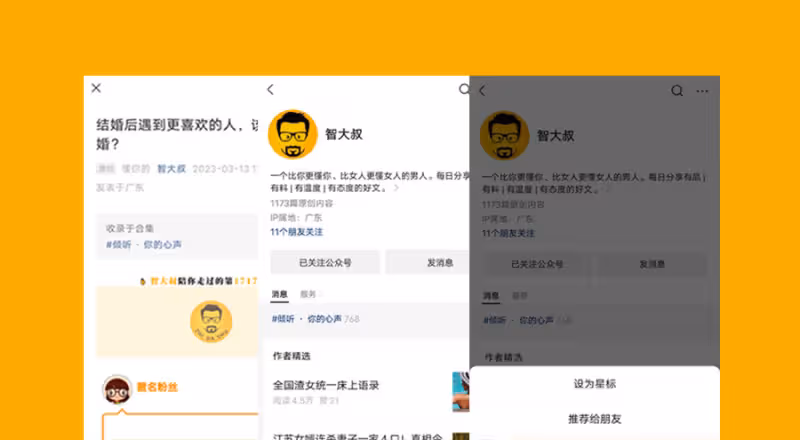800x440 pixels.
Task: Open search in middle profile panel
Action: [x=464, y=89]
